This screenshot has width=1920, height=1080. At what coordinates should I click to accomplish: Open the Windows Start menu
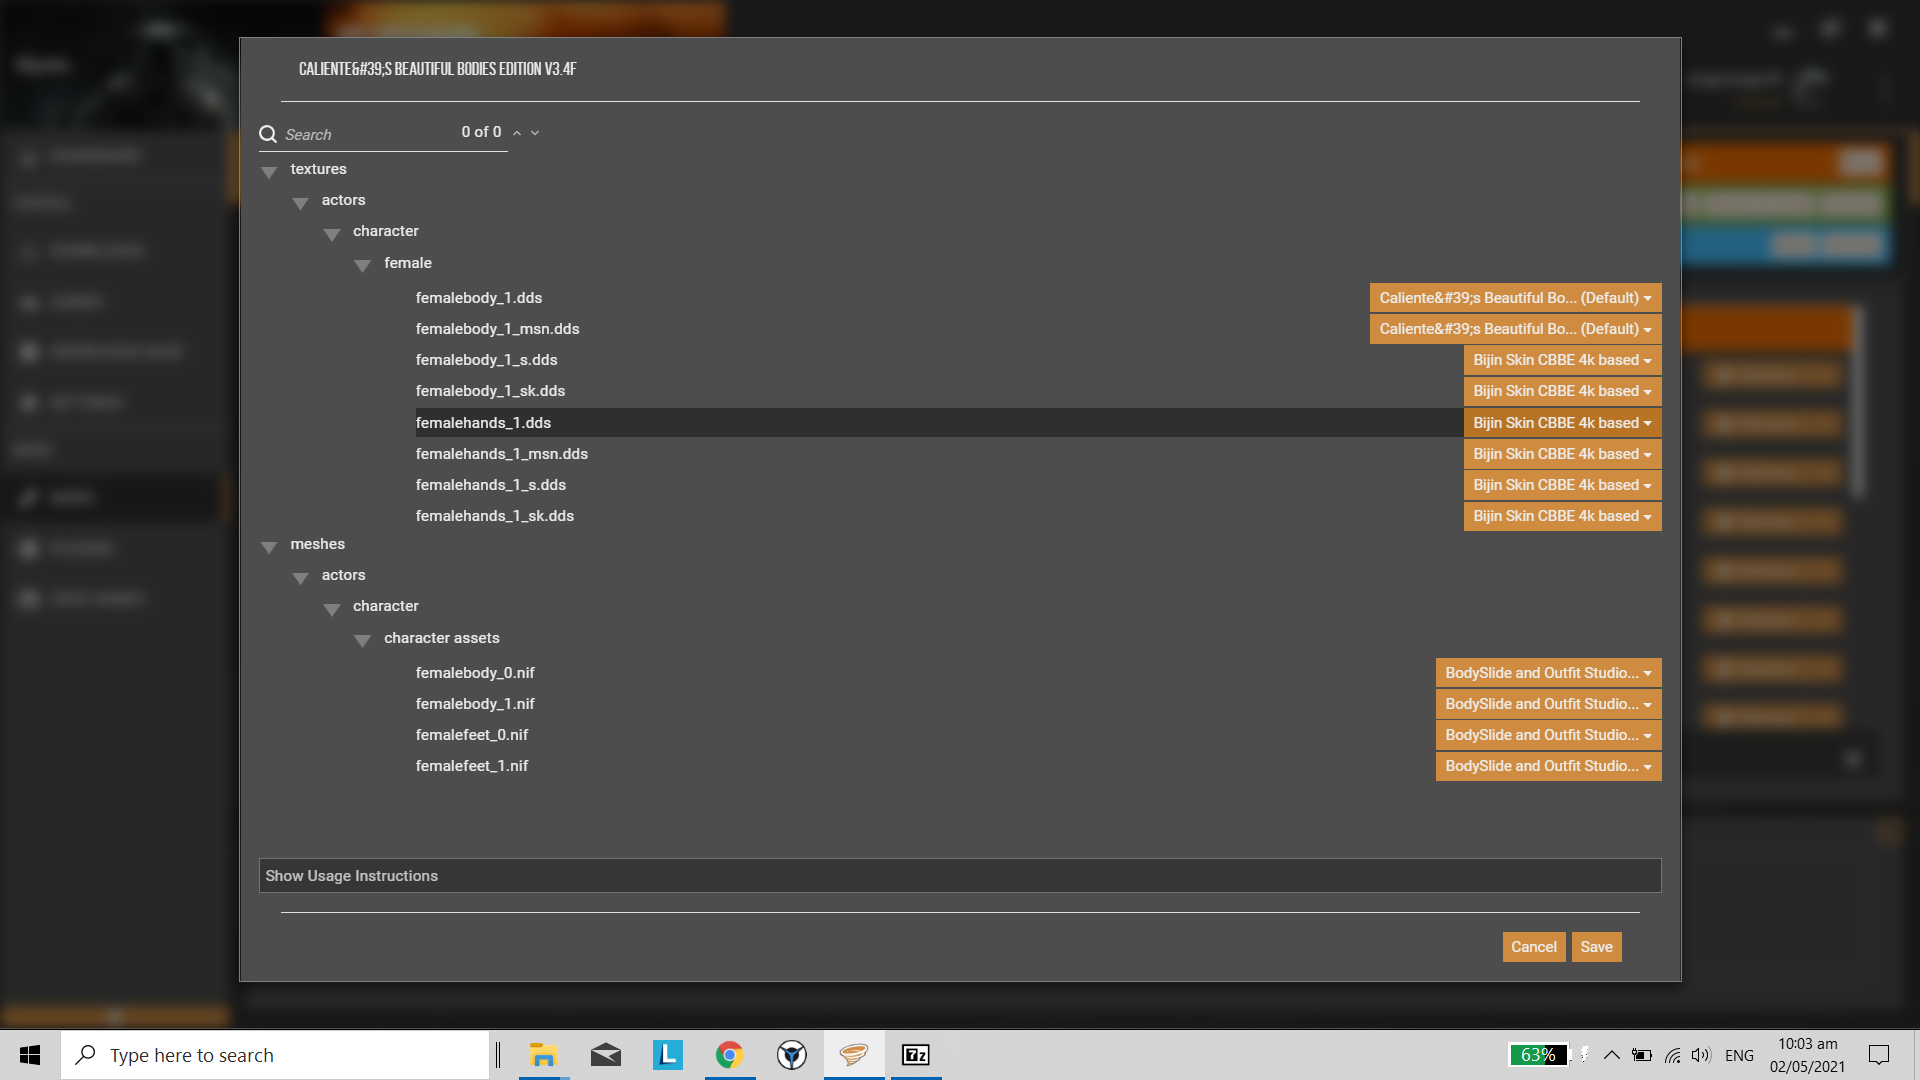(30, 1055)
